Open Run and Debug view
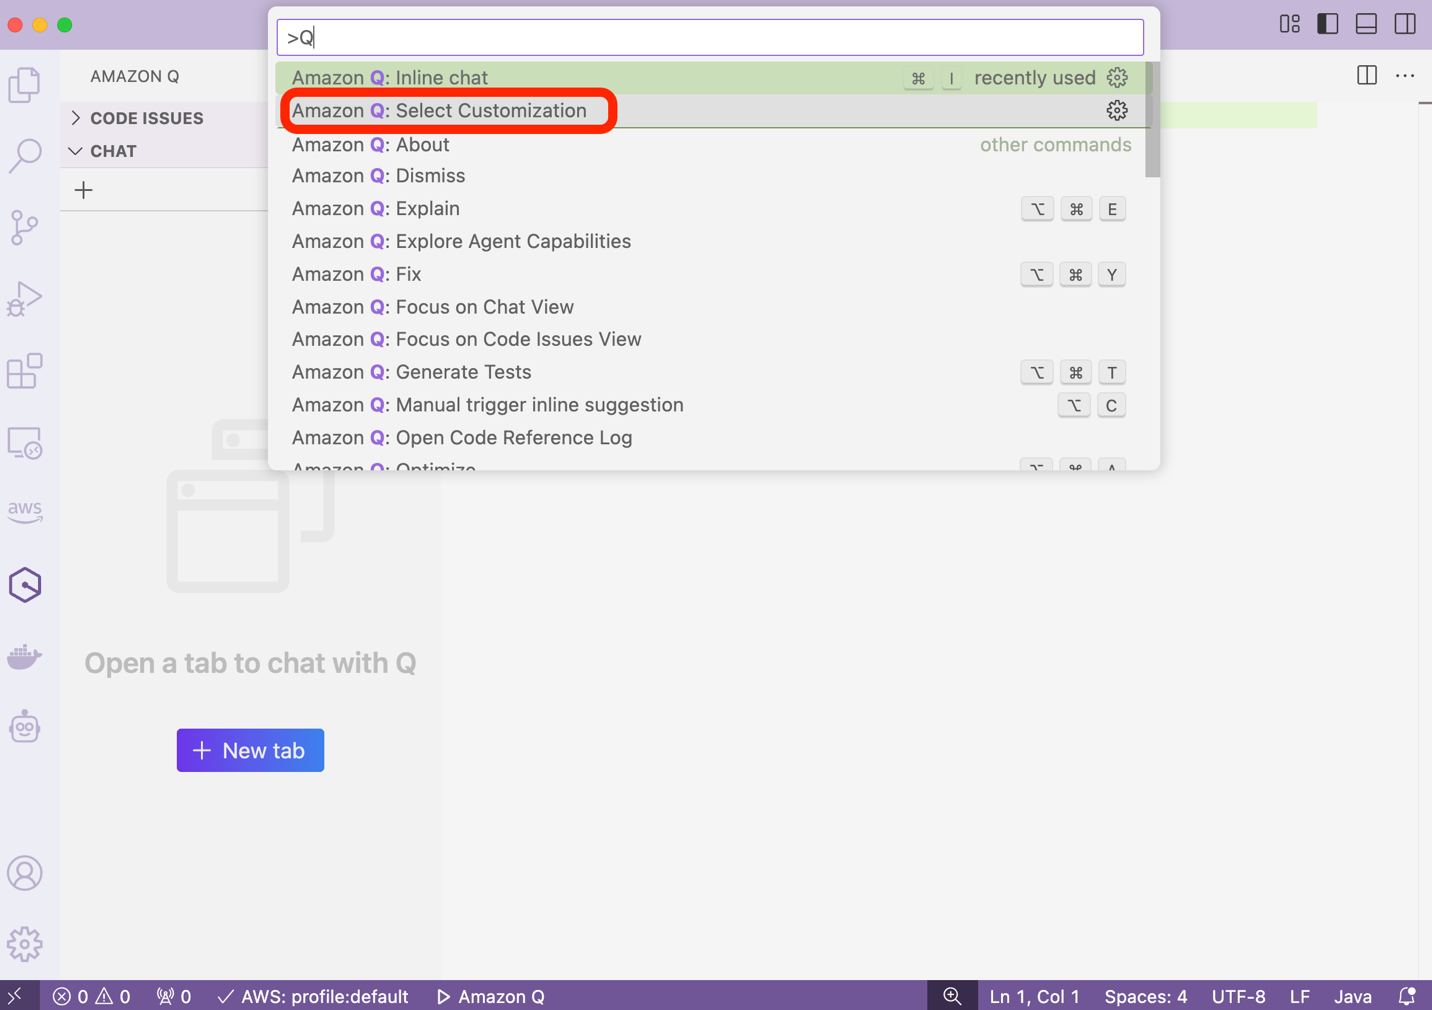The image size is (1432, 1010). (25, 299)
